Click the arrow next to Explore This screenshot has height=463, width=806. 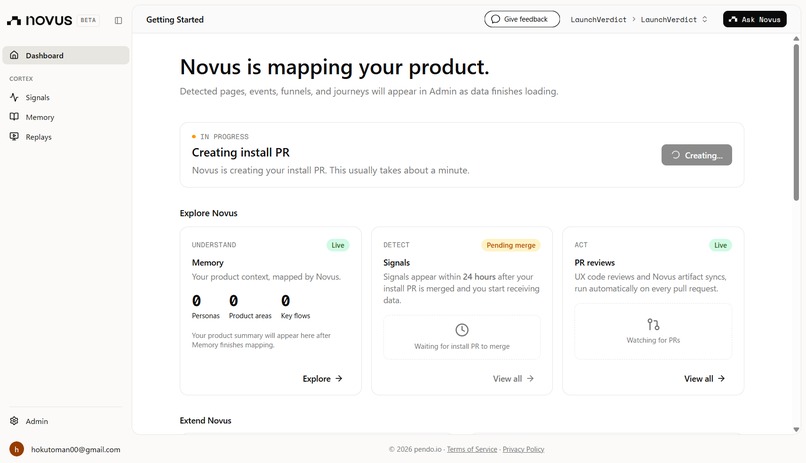coord(339,379)
